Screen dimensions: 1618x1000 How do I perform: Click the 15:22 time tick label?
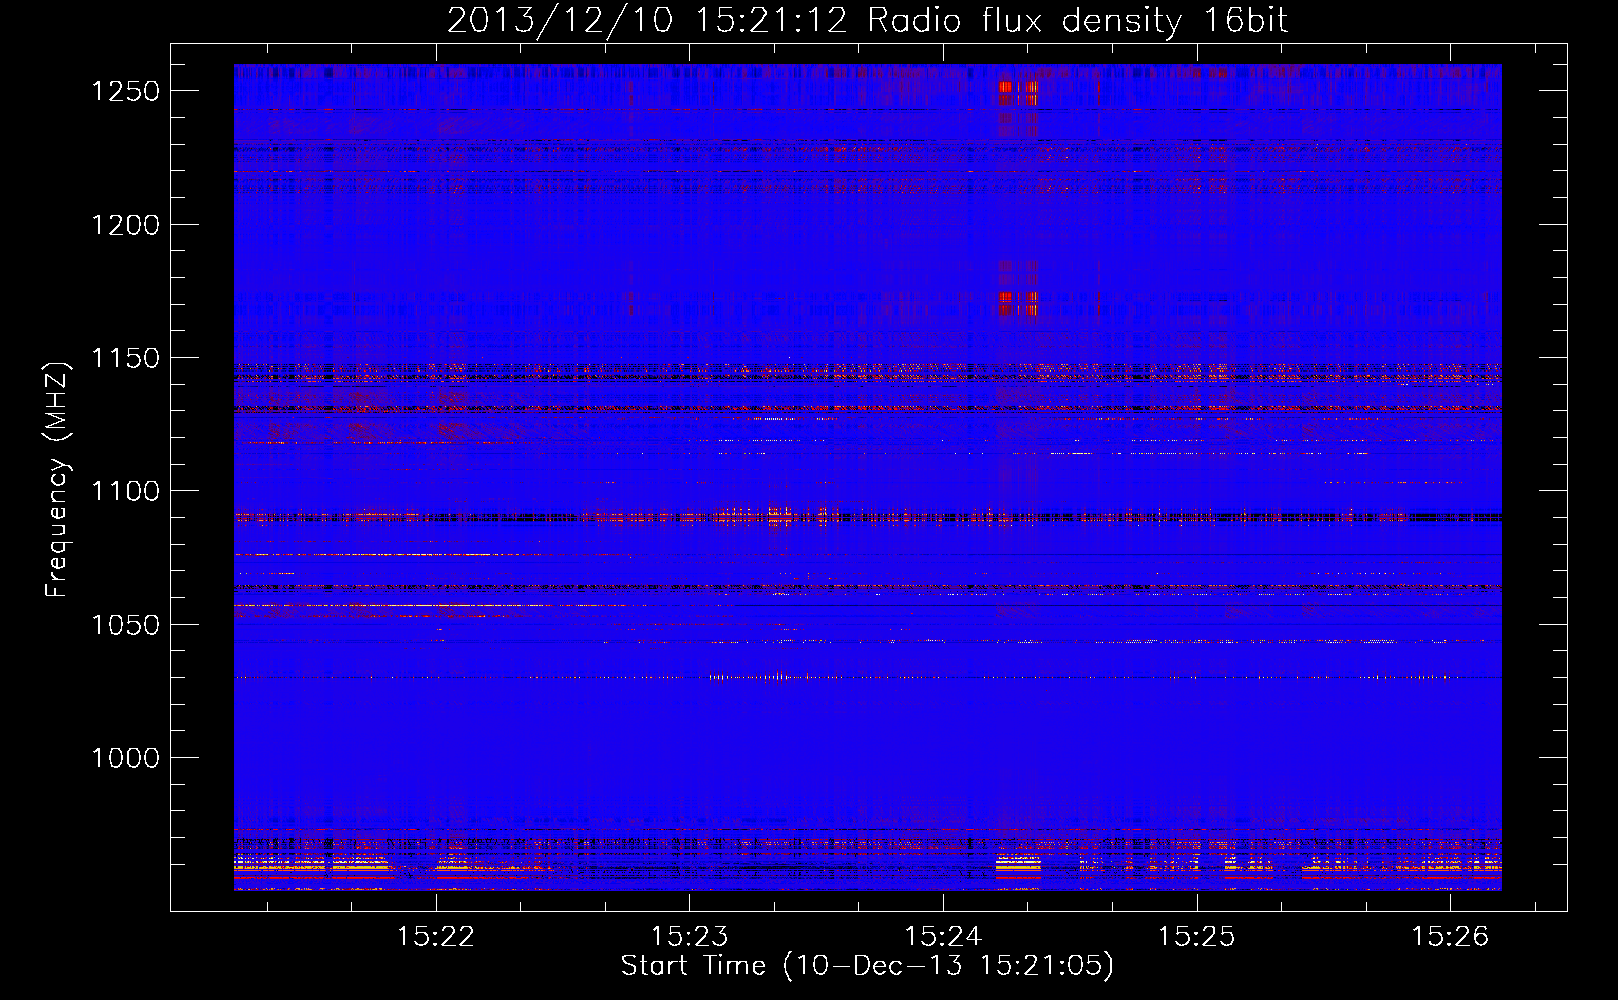435,937
